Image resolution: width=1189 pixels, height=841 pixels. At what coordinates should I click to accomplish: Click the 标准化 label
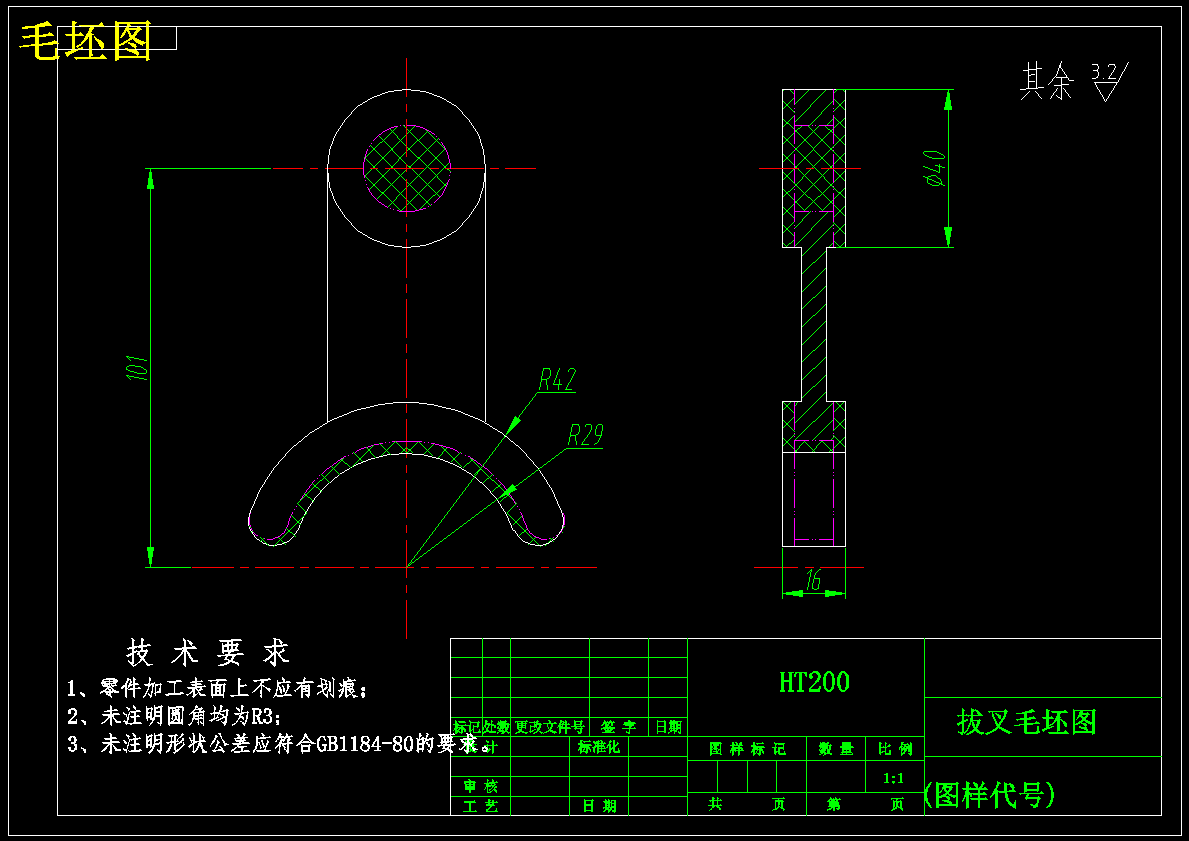click(598, 747)
